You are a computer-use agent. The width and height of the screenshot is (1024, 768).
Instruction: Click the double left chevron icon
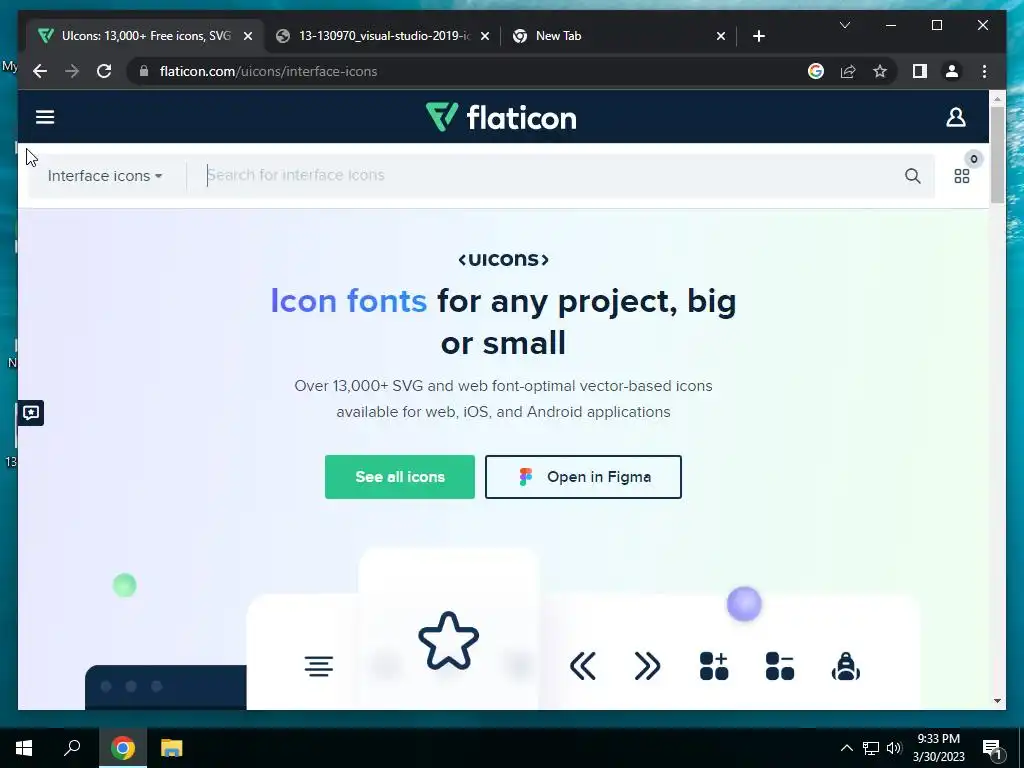(x=583, y=666)
